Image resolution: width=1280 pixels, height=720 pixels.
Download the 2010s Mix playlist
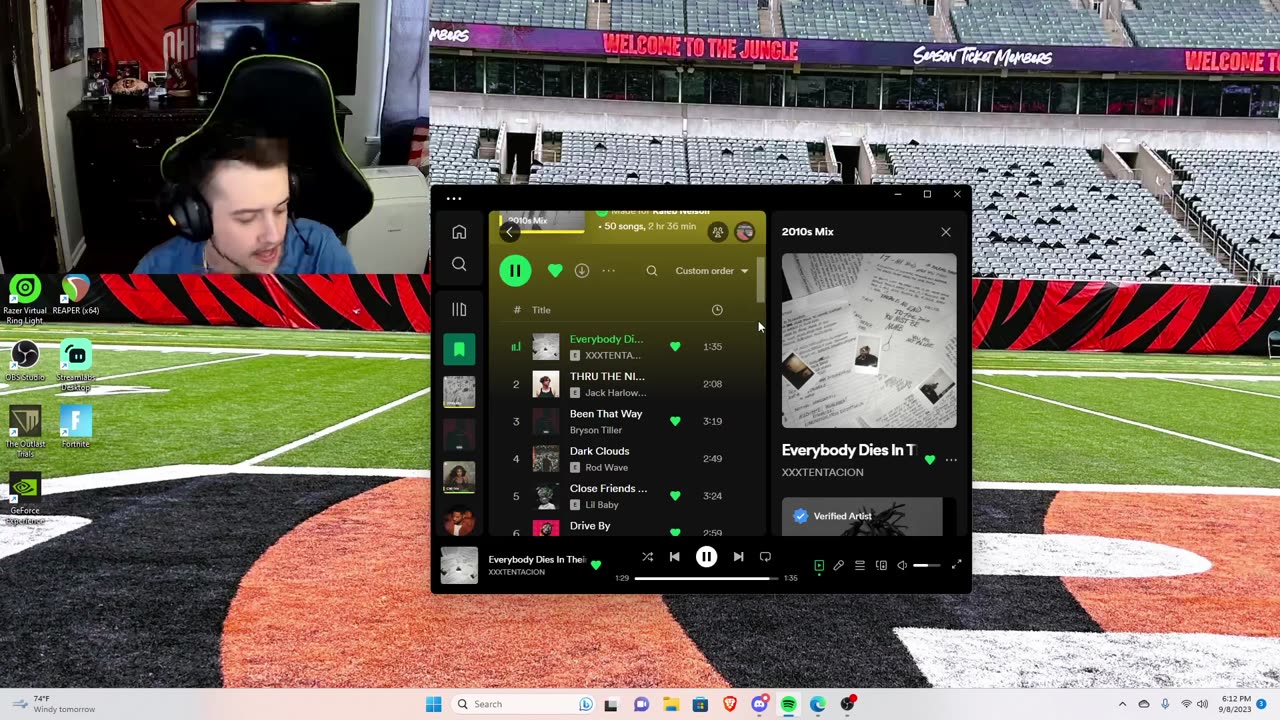tap(582, 271)
